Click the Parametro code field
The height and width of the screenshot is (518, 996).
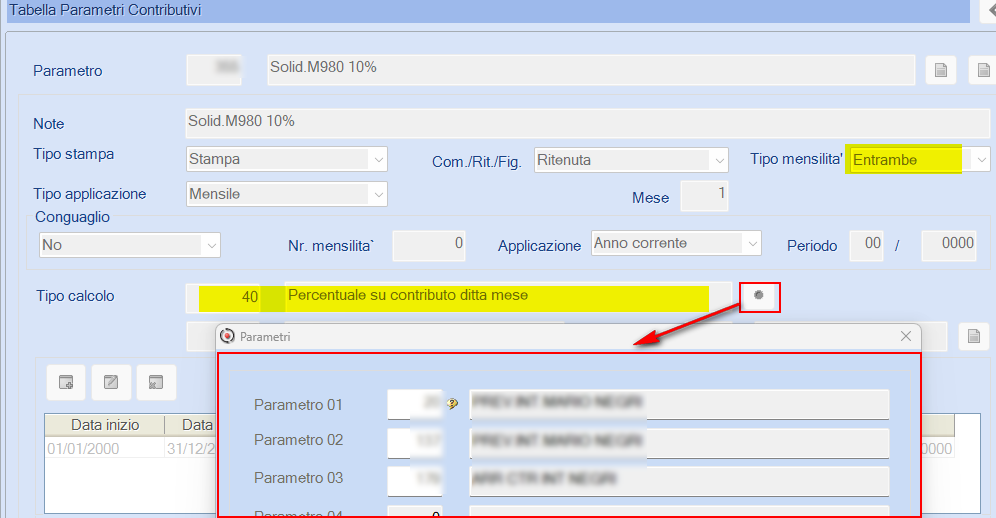214,70
